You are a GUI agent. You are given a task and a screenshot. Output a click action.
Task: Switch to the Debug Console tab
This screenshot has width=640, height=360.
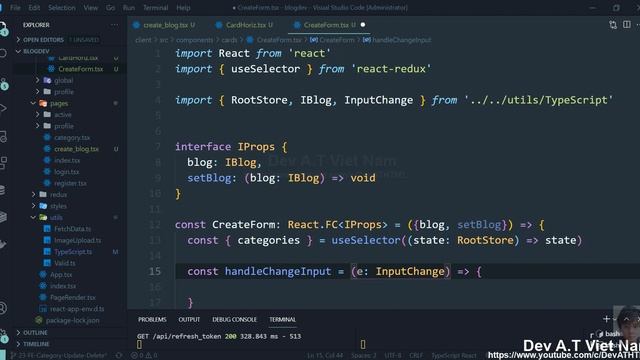234,320
